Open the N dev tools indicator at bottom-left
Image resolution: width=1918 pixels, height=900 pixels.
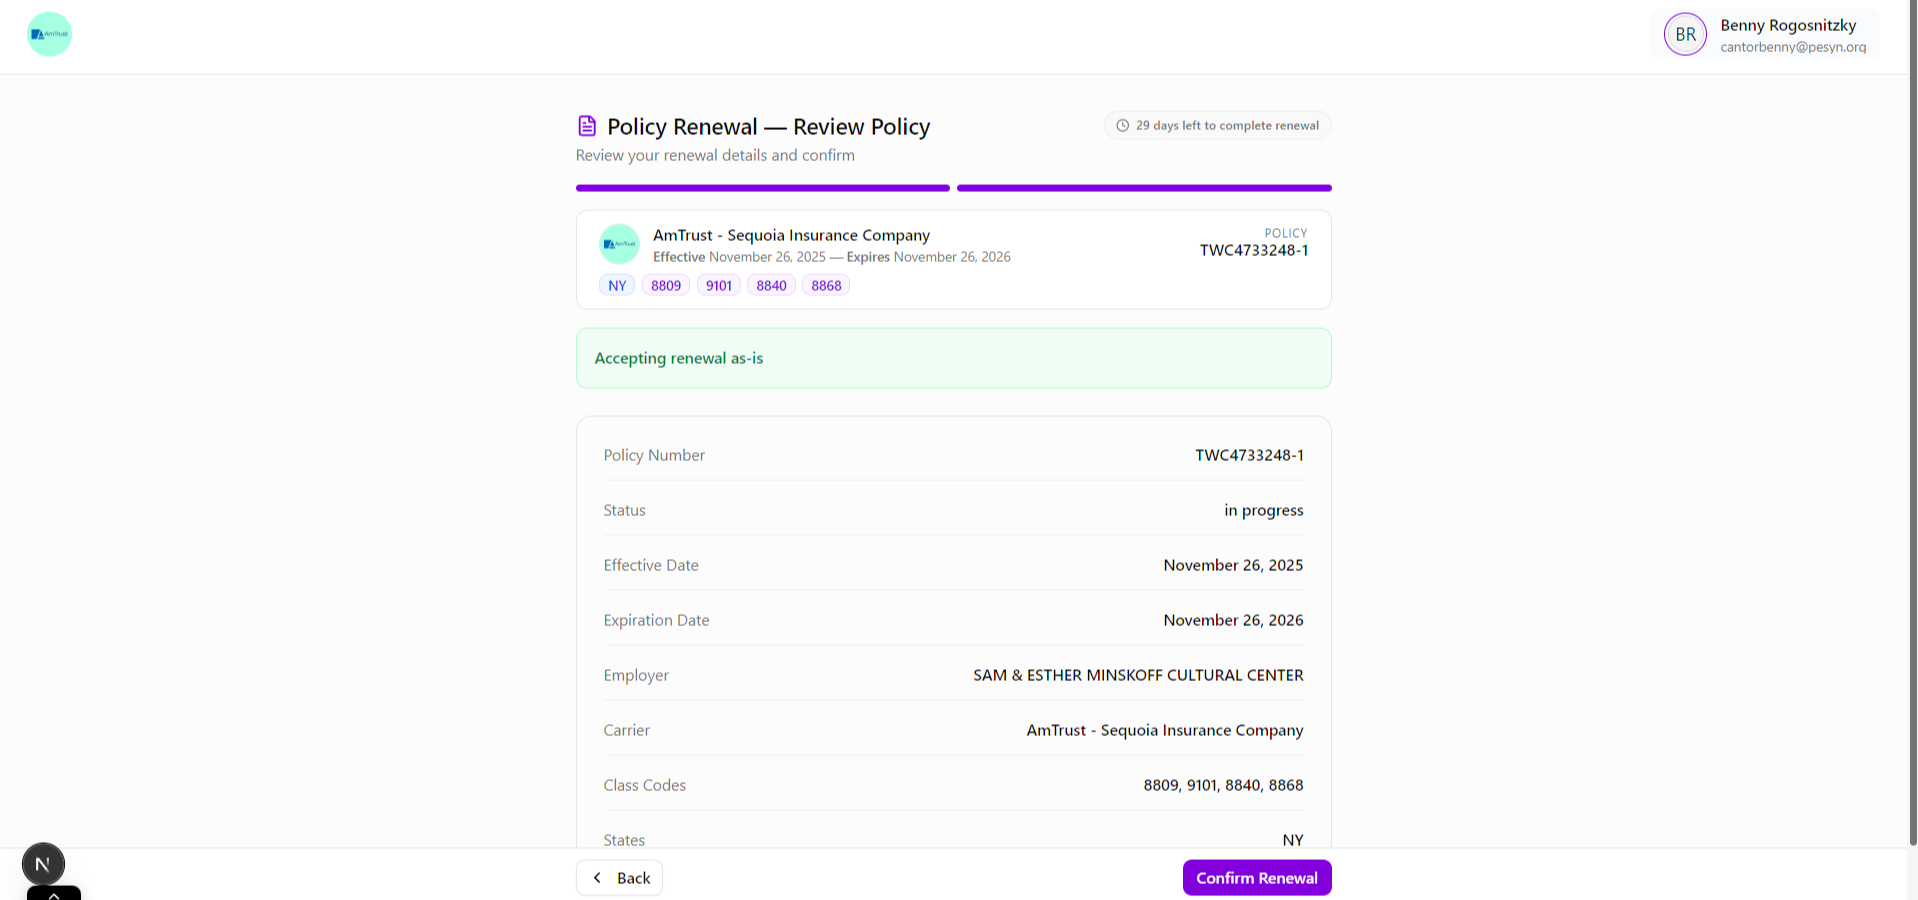pyautogui.click(x=42, y=862)
